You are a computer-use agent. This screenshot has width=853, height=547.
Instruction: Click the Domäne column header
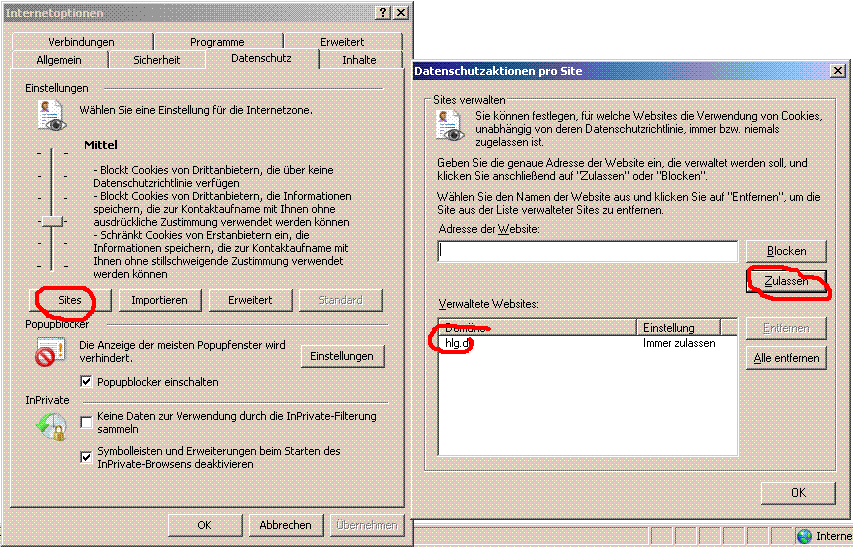point(537,327)
